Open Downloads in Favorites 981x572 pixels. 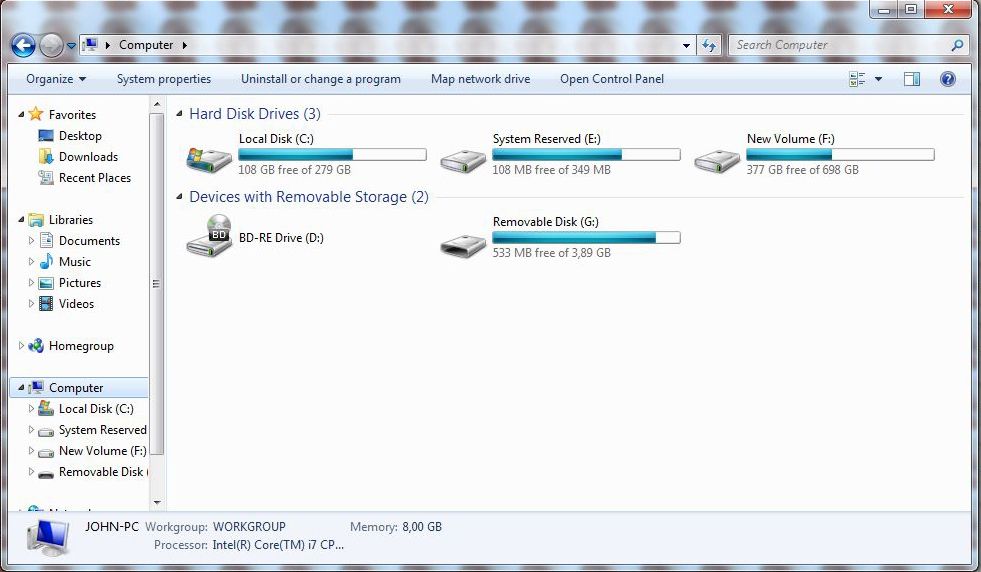pyautogui.click(x=88, y=156)
